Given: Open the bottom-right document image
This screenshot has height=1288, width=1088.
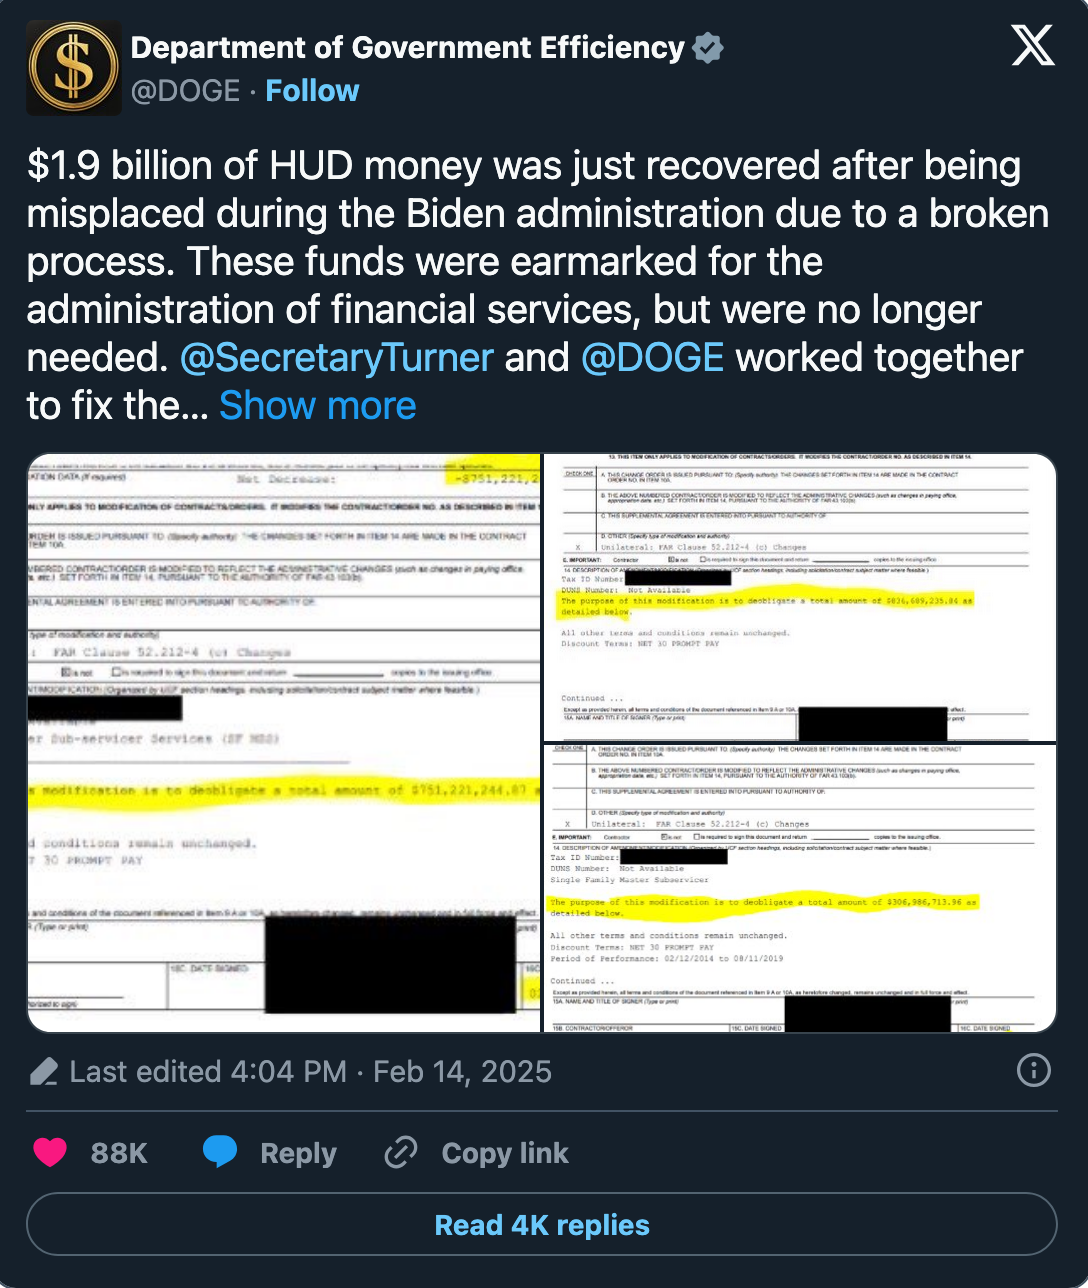Looking at the screenshot, I should [800, 888].
